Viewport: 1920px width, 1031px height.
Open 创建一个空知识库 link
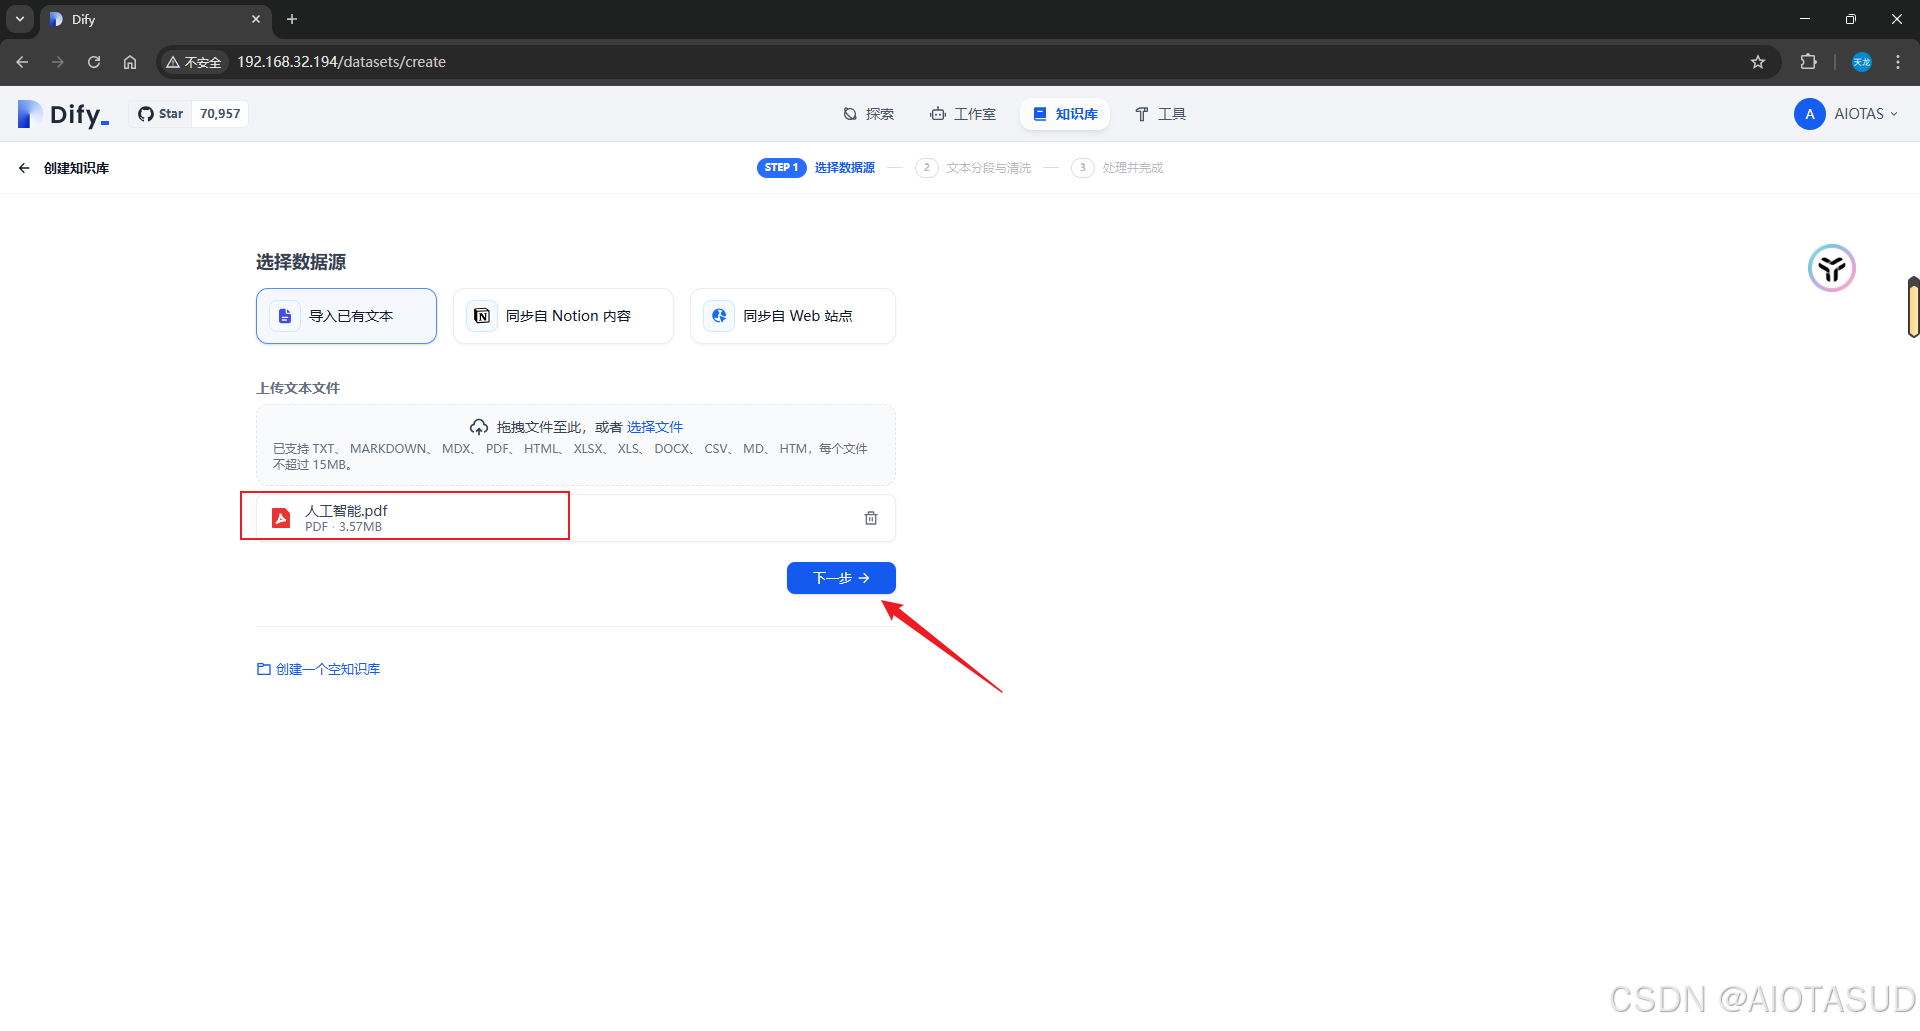coord(318,668)
